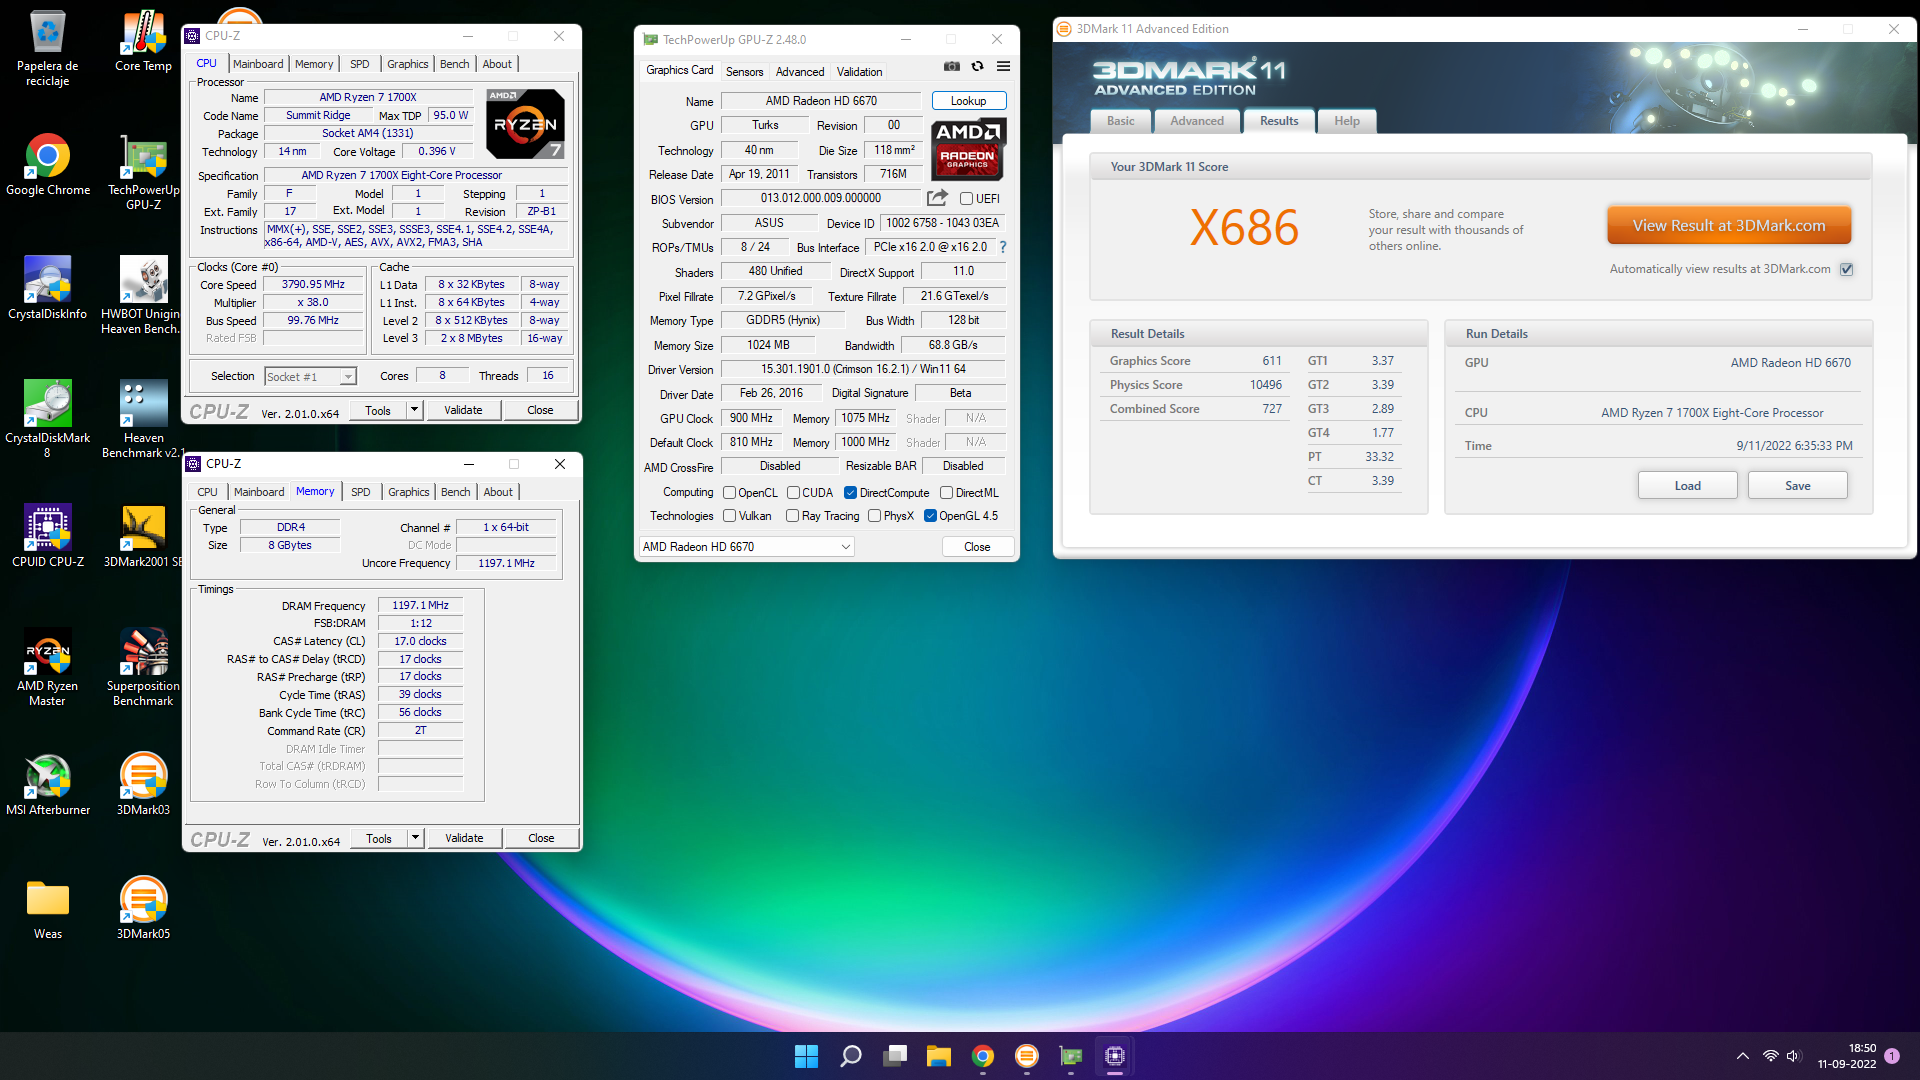Switch to Mainboard tab in upper CPU-Z
The image size is (1920, 1080).
258,64
